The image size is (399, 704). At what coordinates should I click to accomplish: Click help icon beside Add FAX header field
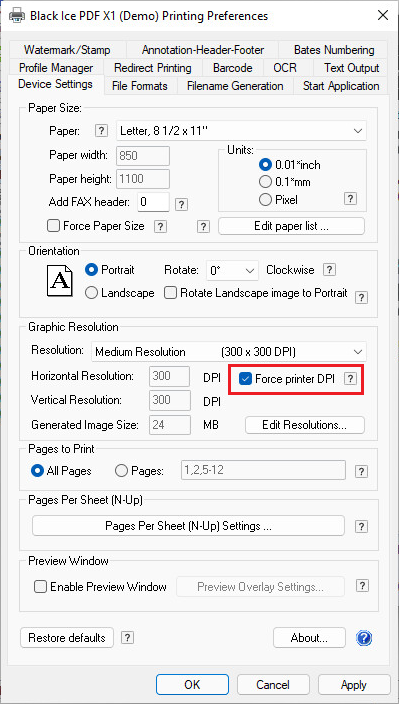coord(181,205)
